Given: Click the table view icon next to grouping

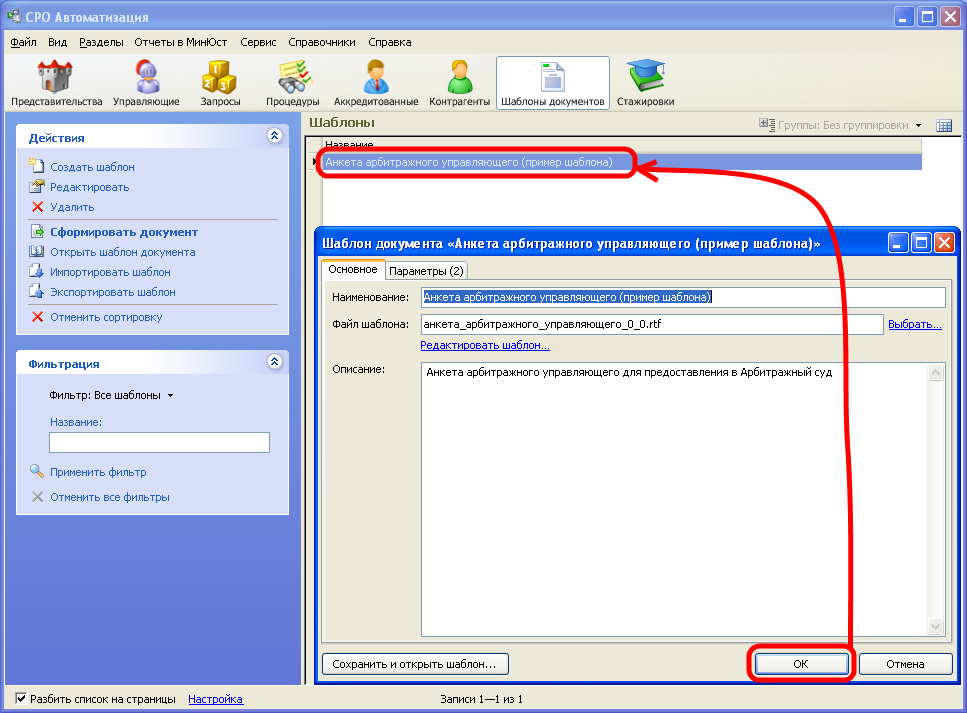Looking at the screenshot, I should click(943, 125).
